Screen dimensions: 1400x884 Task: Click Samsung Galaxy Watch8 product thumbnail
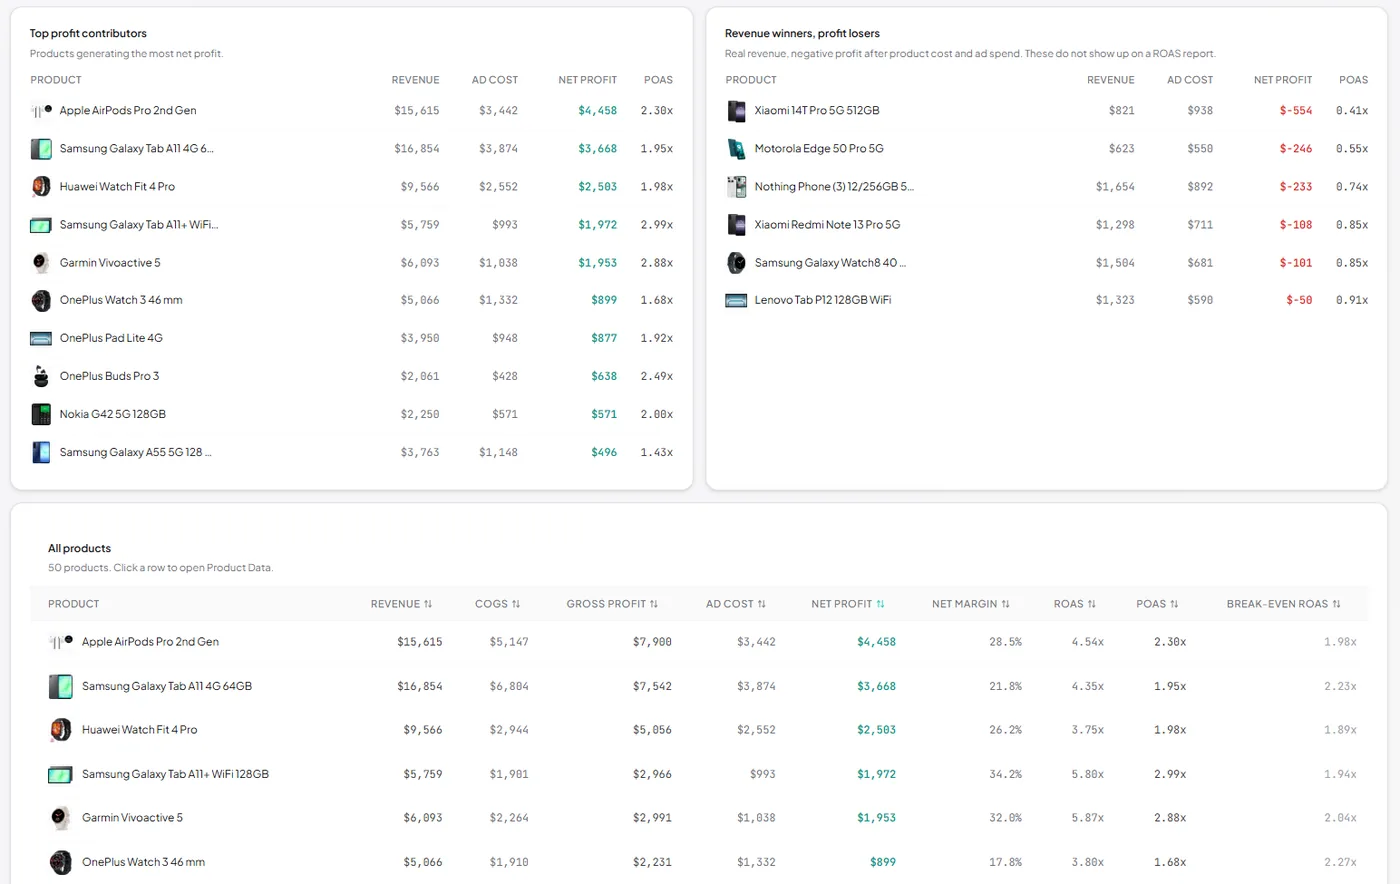point(736,263)
